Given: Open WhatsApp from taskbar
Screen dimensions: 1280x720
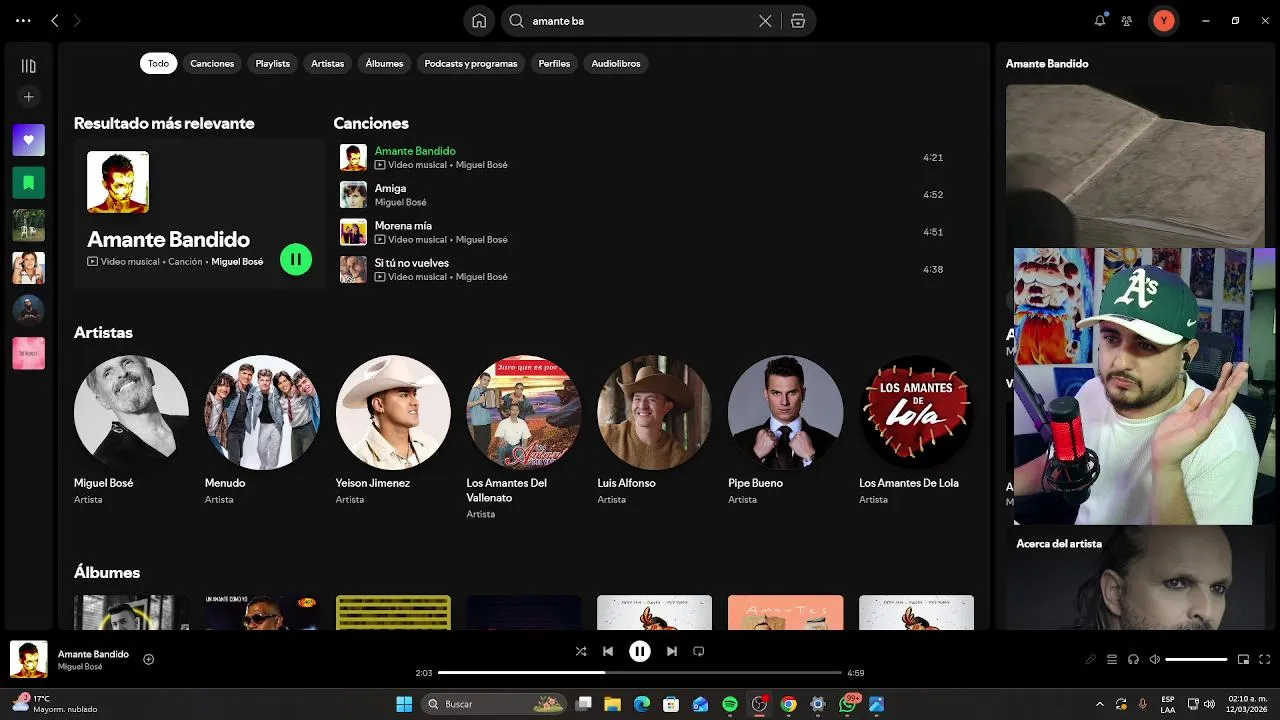Looking at the screenshot, I should pyautogui.click(x=848, y=704).
